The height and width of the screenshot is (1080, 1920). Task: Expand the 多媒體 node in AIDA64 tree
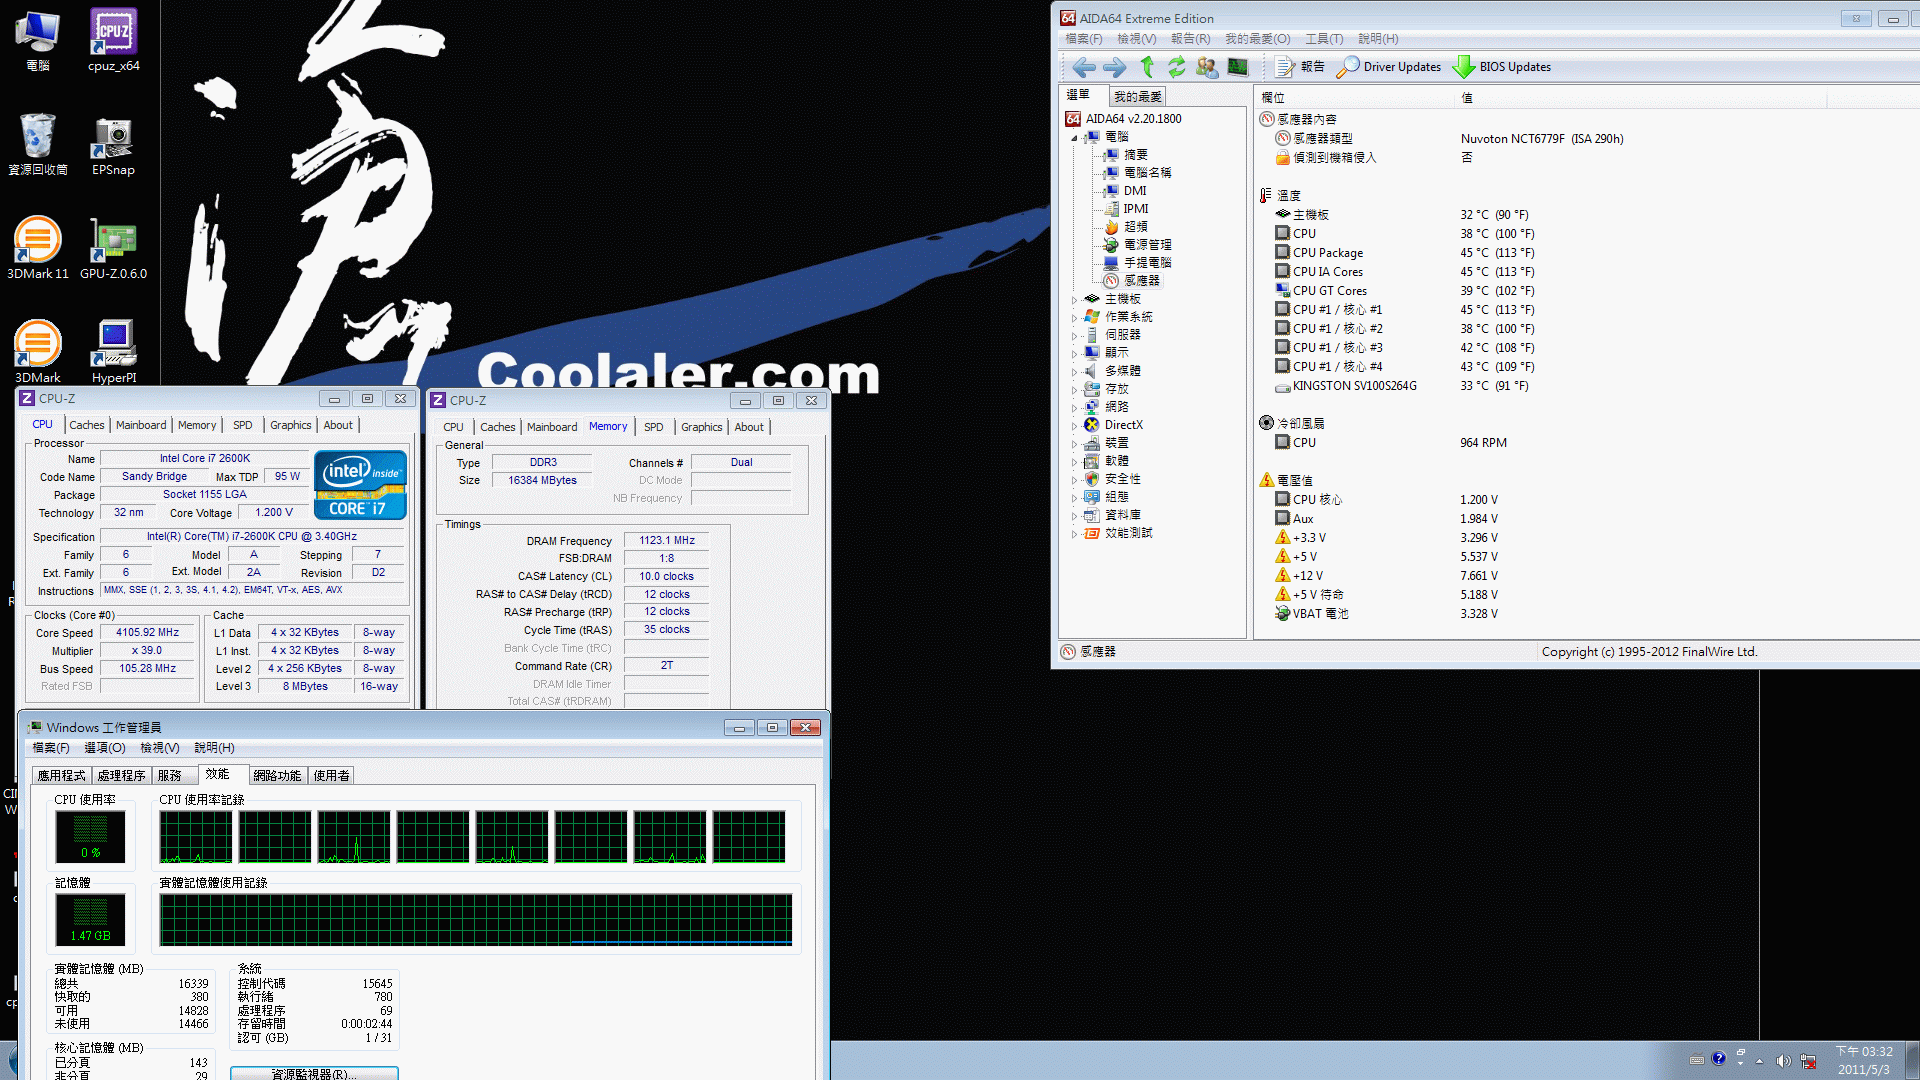click(x=1075, y=371)
